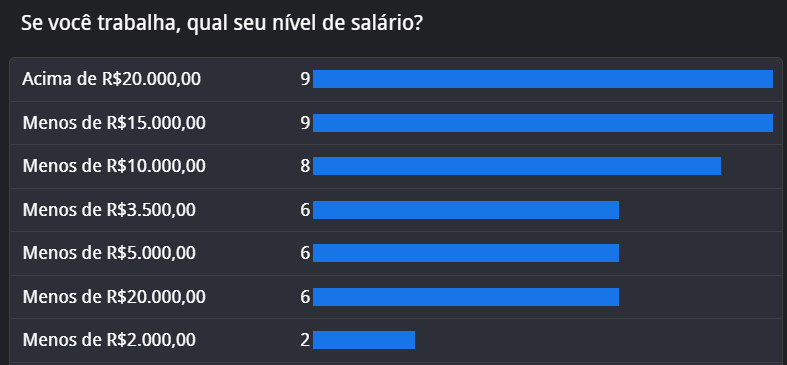787x365 pixels.
Task: Click the blue bar for Acima de R$20.000,00
Action: 543,79
